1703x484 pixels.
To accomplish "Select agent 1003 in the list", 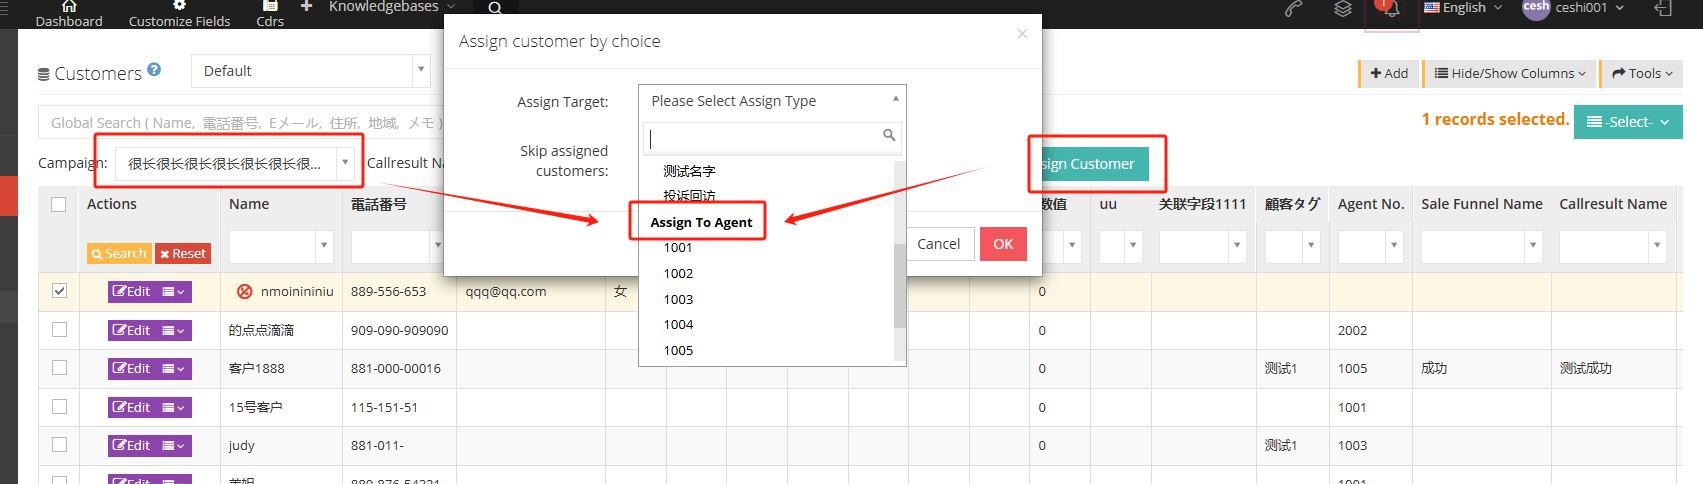I will 678,299.
